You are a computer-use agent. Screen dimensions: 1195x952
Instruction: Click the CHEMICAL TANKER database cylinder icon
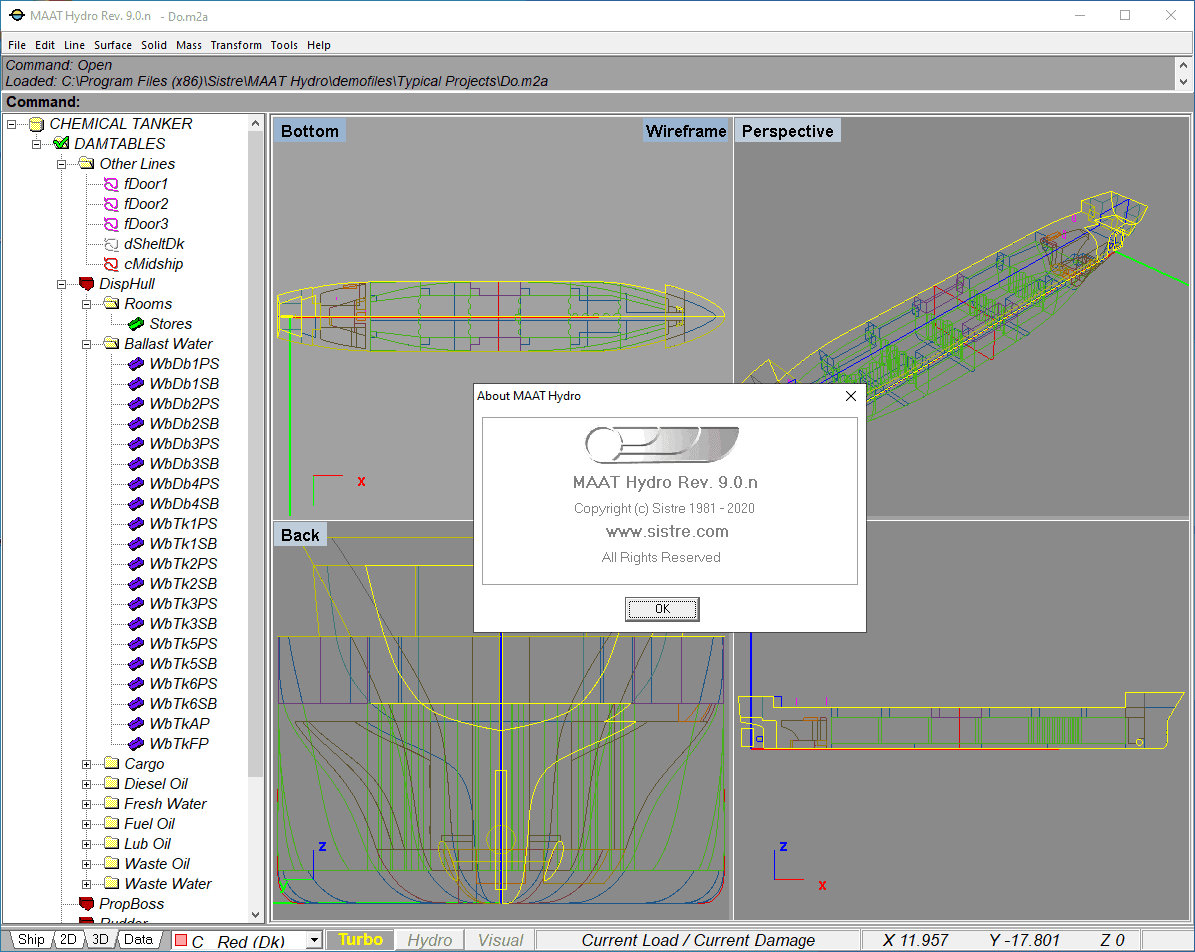click(37, 124)
